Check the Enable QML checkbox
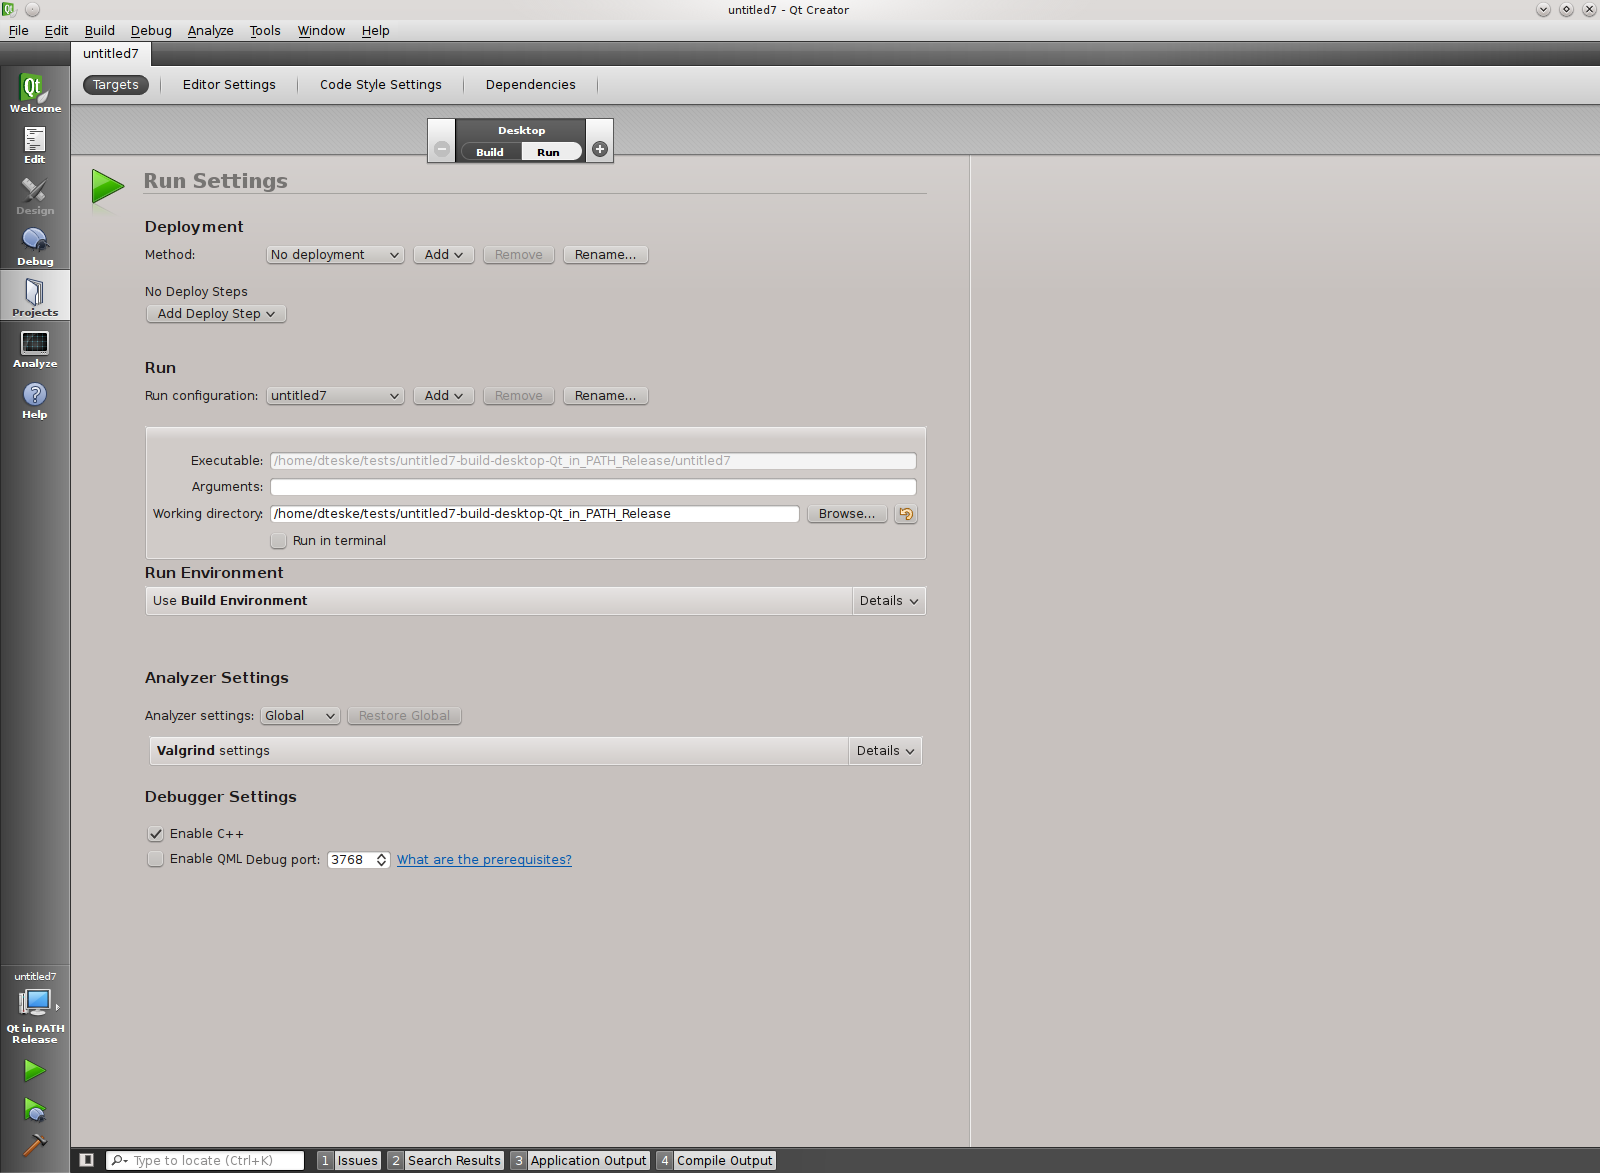The height and width of the screenshot is (1173, 1600). (x=156, y=859)
